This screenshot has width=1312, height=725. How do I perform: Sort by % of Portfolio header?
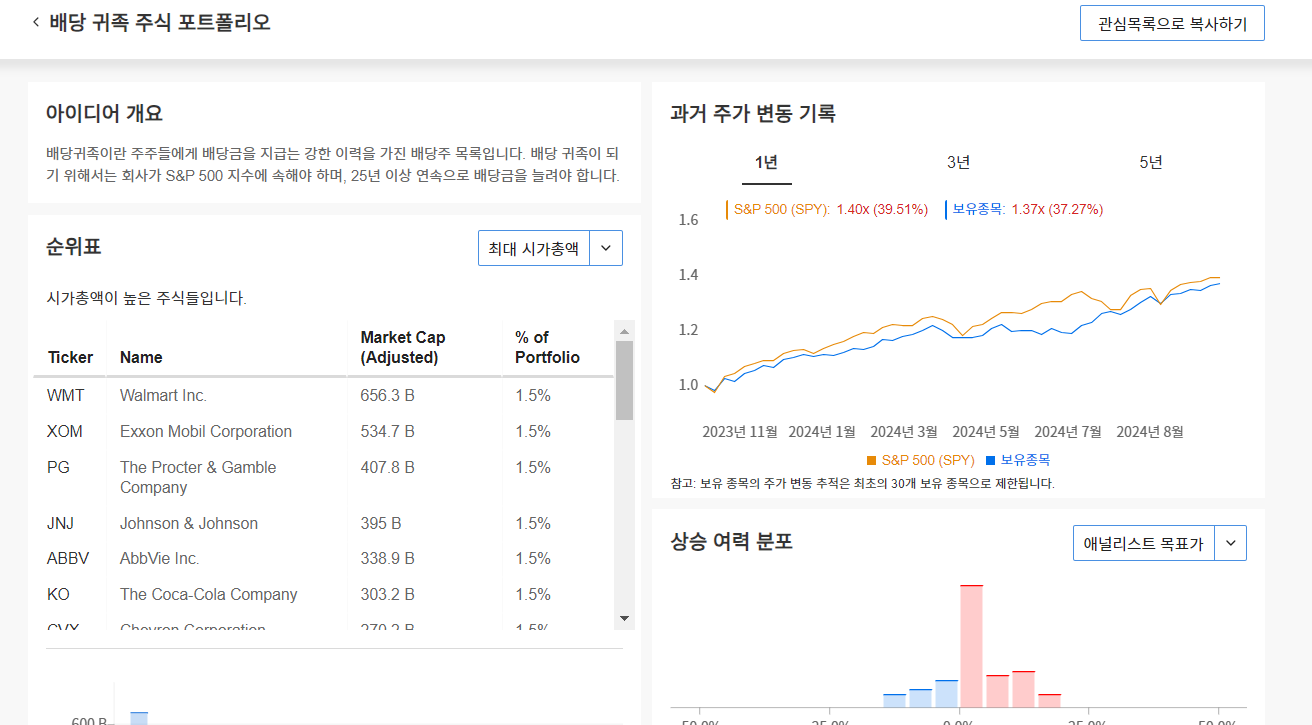tap(547, 347)
